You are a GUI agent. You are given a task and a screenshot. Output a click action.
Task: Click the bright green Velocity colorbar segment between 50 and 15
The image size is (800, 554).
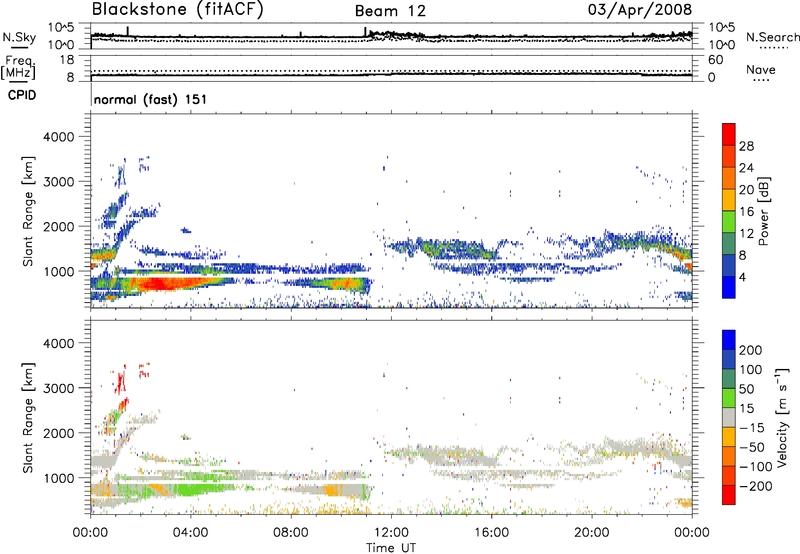[729, 398]
